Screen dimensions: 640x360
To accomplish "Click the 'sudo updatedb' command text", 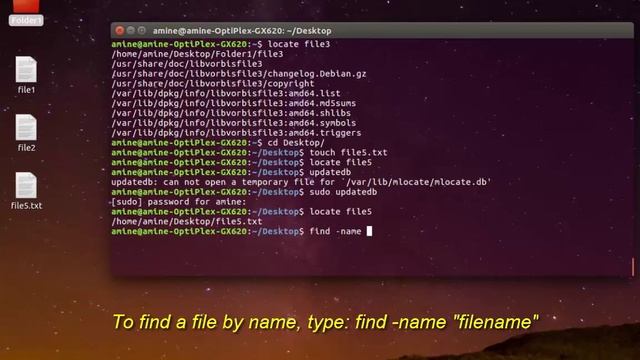I will (343, 192).
